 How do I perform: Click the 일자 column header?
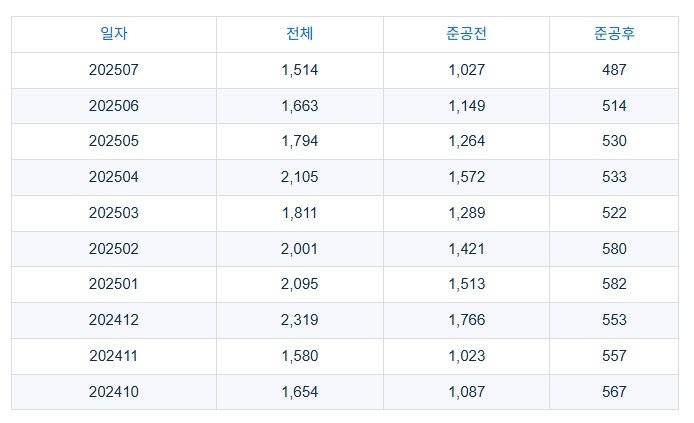click(114, 34)
